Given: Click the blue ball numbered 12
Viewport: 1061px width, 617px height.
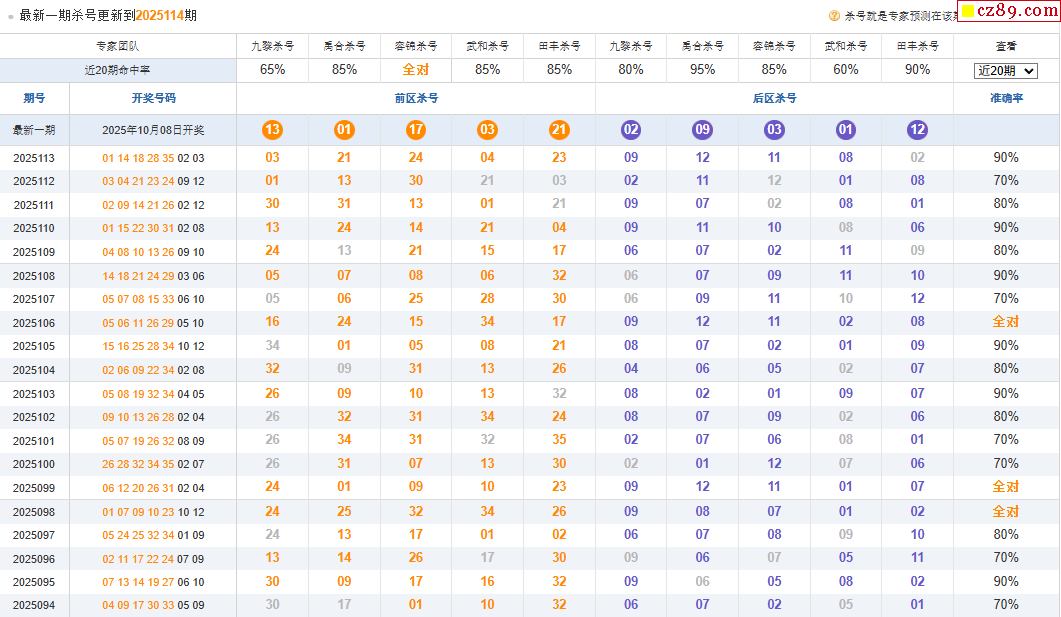Looking at the screenshot, I should pyautogui.click(x=917, y=130).
